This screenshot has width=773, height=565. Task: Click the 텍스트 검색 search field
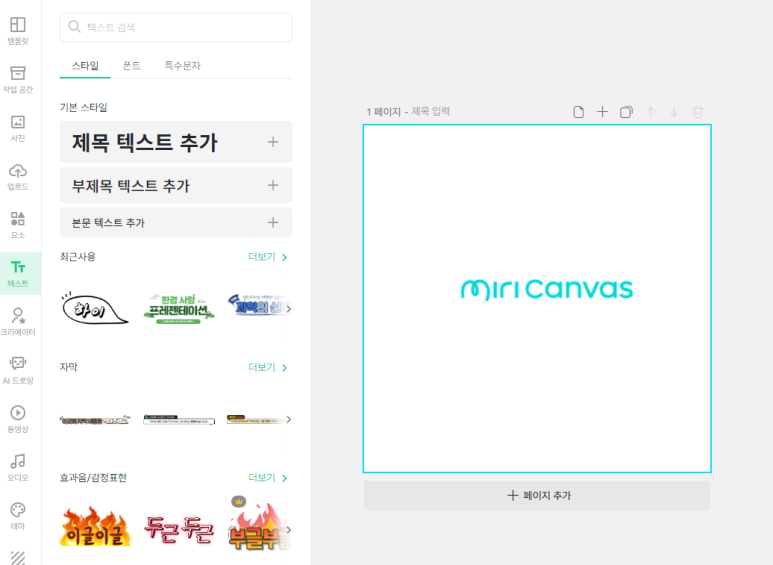coord(176,27)
